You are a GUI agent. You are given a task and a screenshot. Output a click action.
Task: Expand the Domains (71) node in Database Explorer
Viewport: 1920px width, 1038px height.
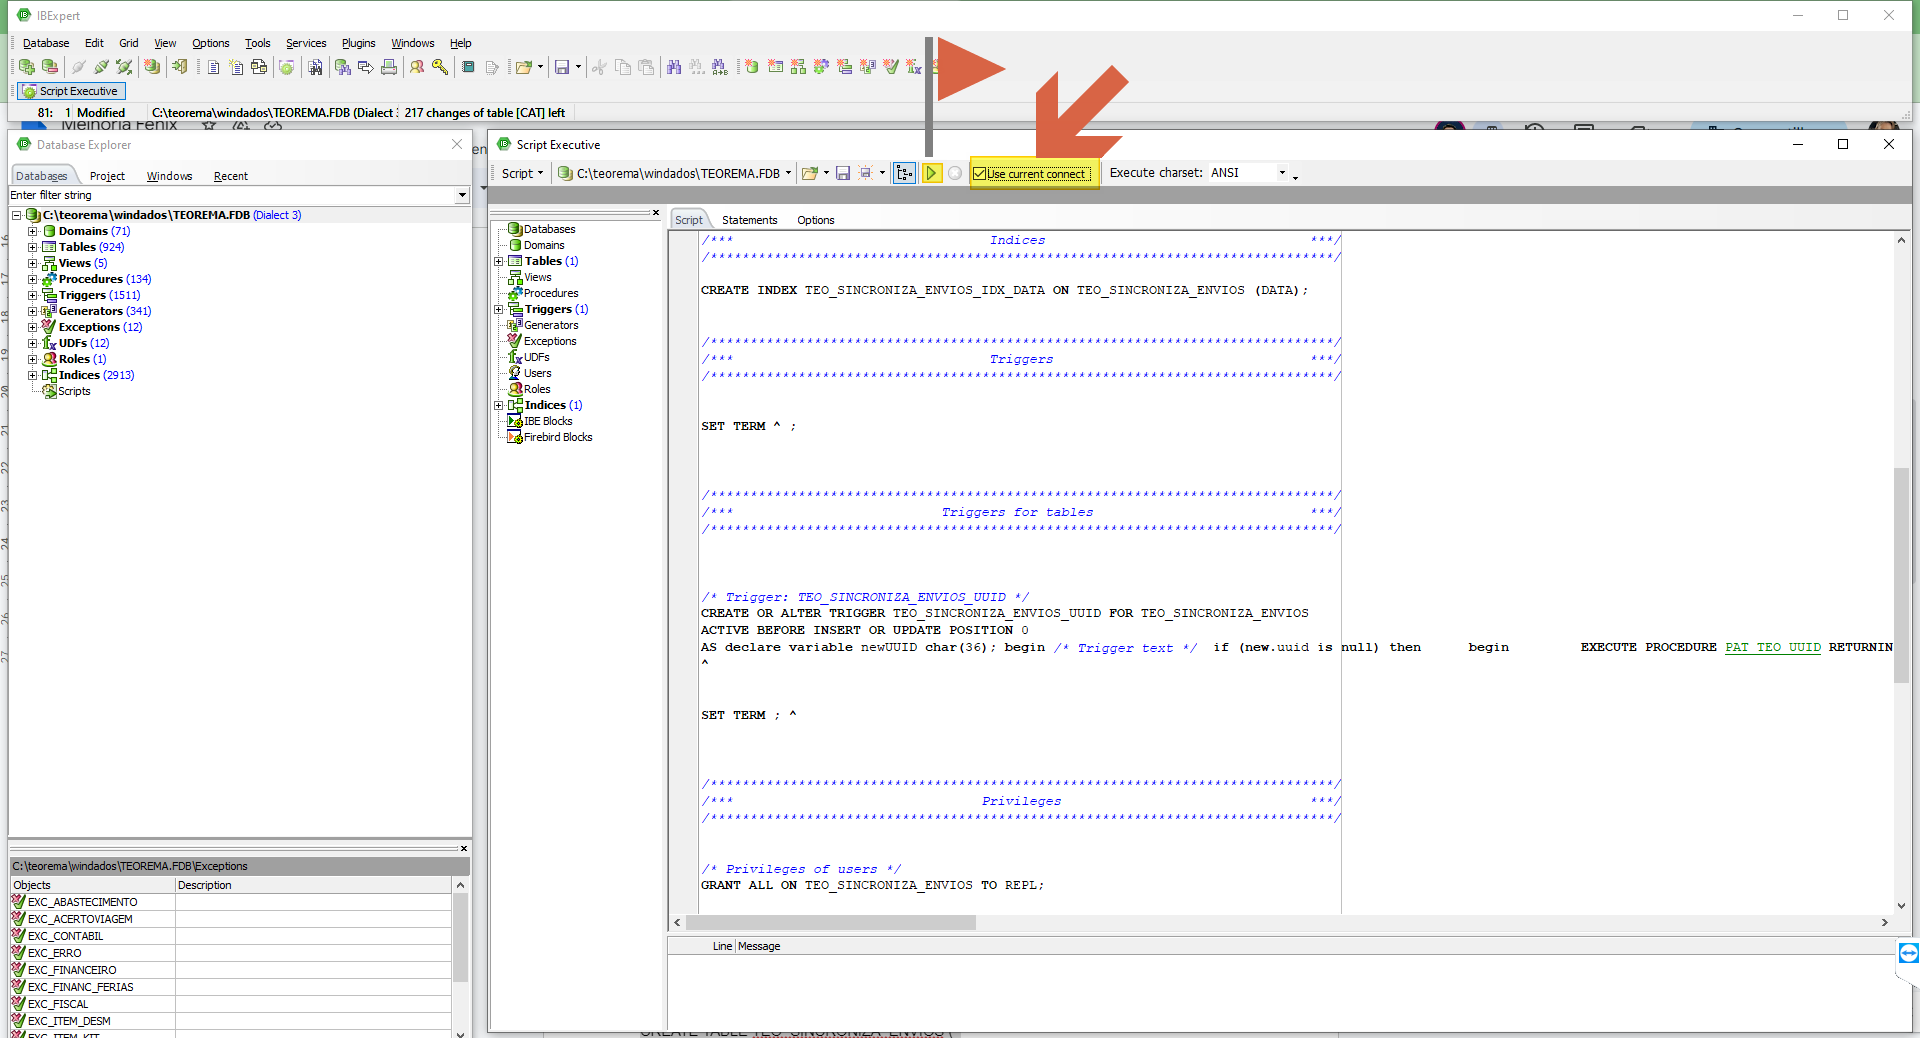(x=32, y=231)
